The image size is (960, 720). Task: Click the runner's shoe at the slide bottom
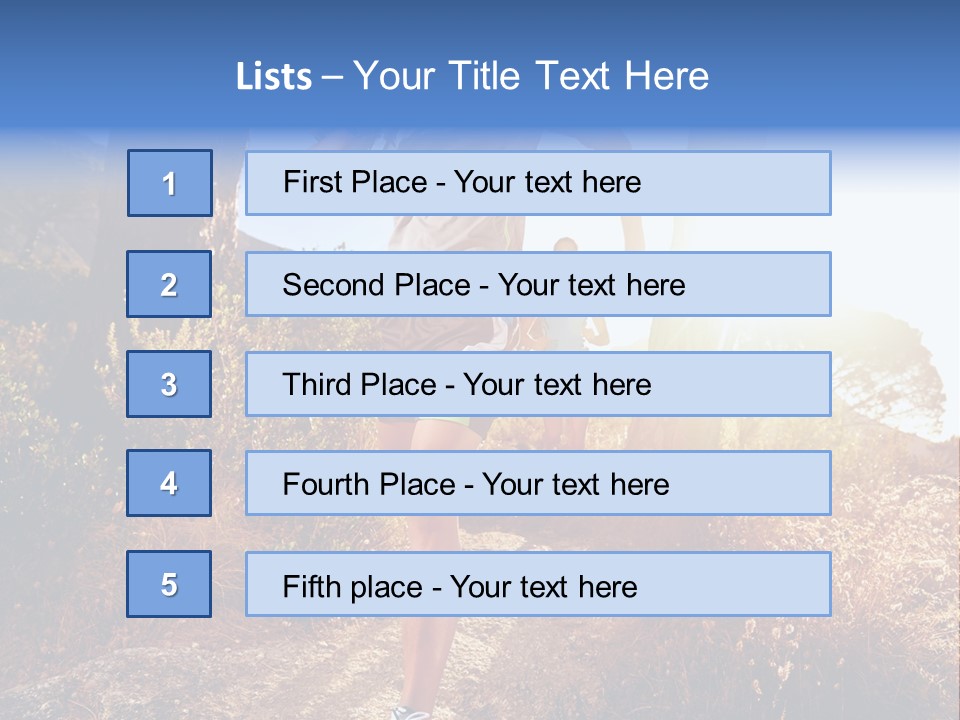pyautogui.click(x=411, y=712)
